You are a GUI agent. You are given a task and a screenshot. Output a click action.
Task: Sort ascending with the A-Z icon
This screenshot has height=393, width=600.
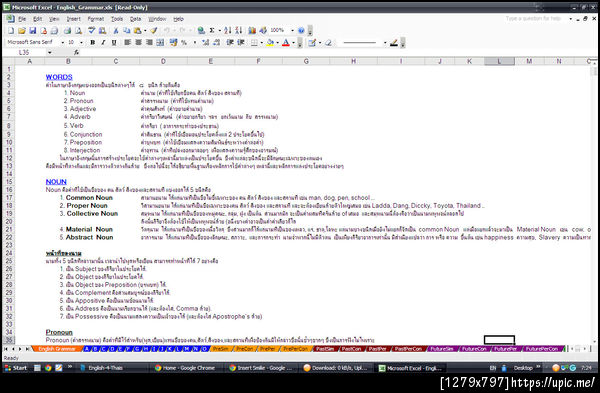tap(228, 31)
